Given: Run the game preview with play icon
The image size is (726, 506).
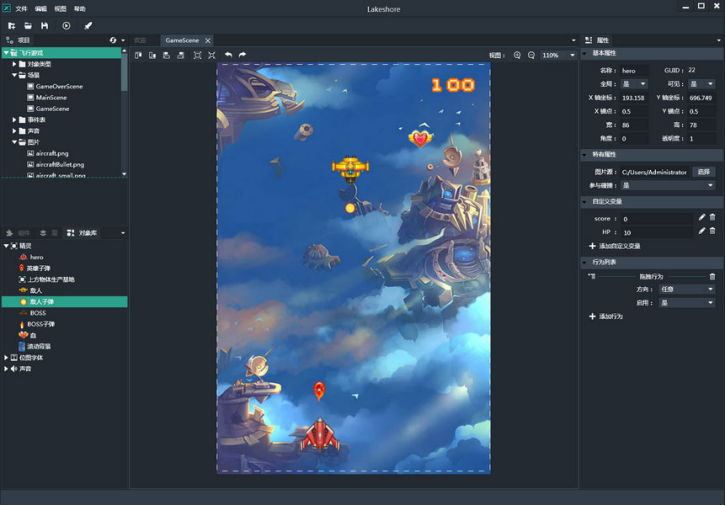Looking at the screenshot, I should 66,26.
